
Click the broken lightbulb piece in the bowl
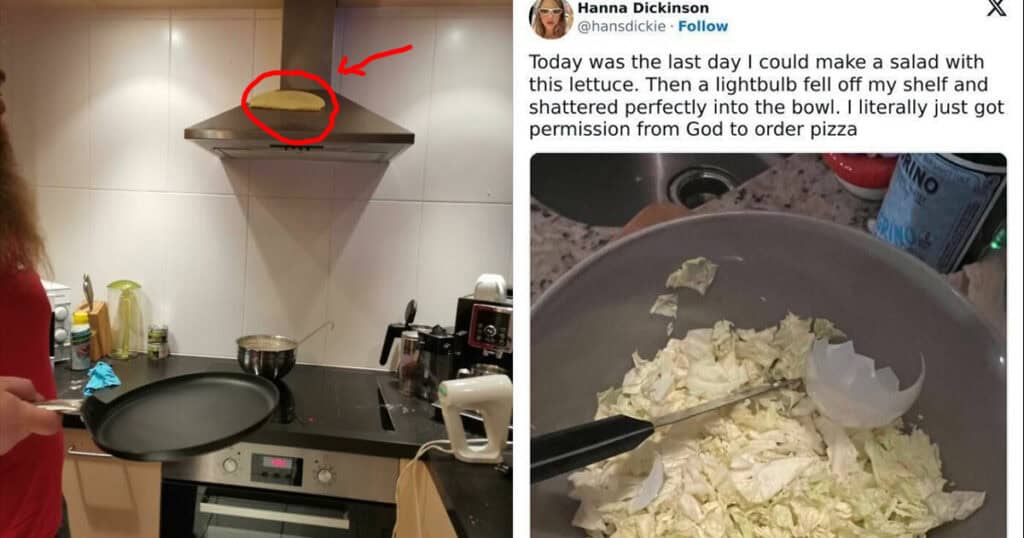(864, 381)
